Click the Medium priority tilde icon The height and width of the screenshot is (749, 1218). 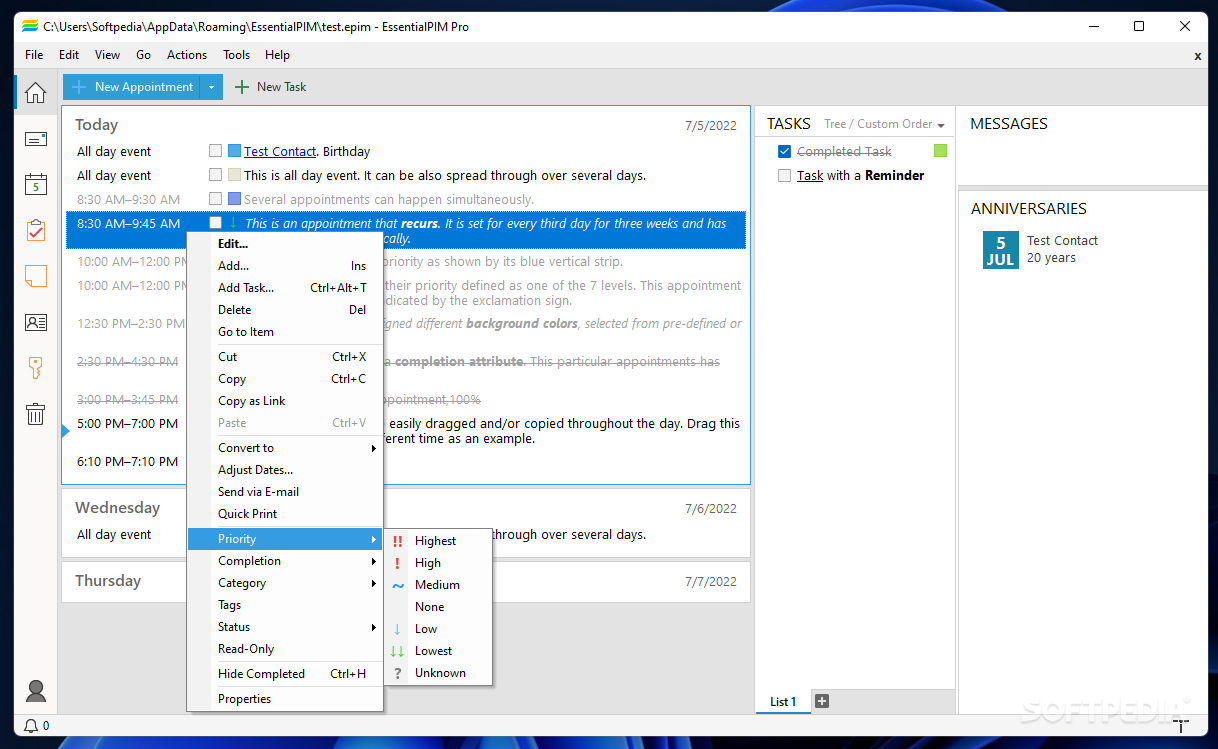(398, 585)
